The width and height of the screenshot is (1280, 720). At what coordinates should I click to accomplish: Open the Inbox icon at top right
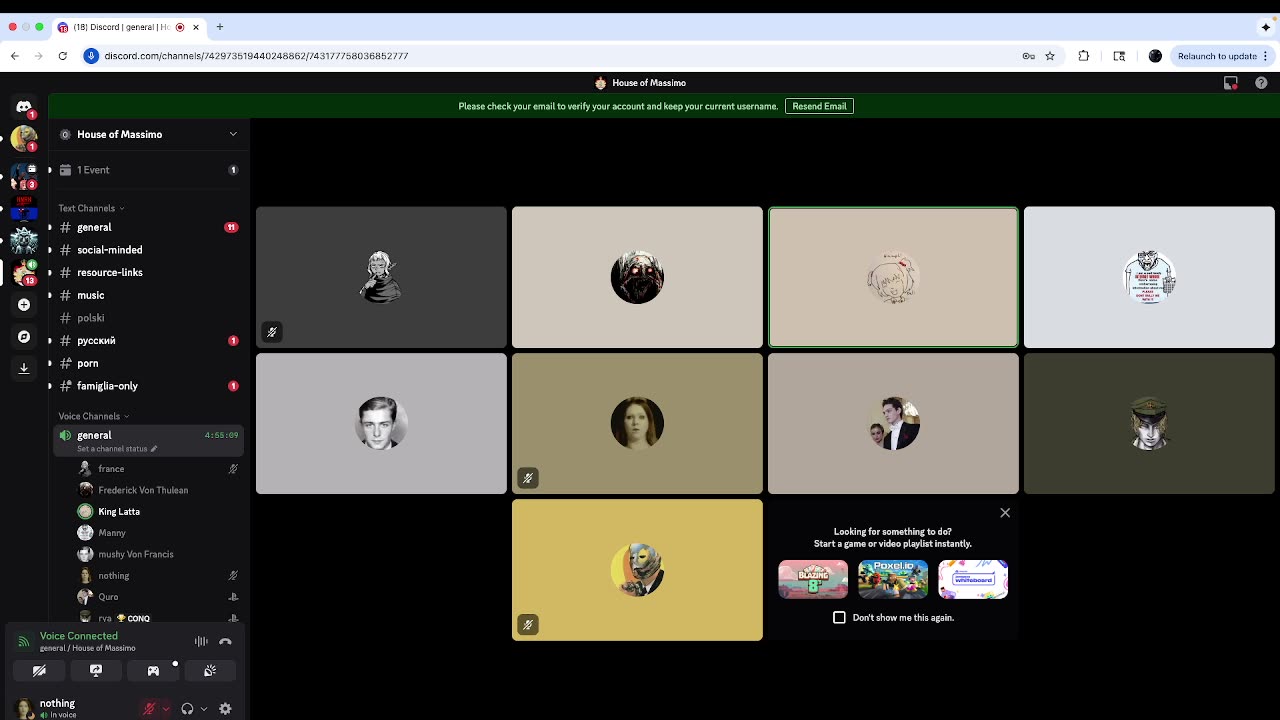coord(1231,83)
